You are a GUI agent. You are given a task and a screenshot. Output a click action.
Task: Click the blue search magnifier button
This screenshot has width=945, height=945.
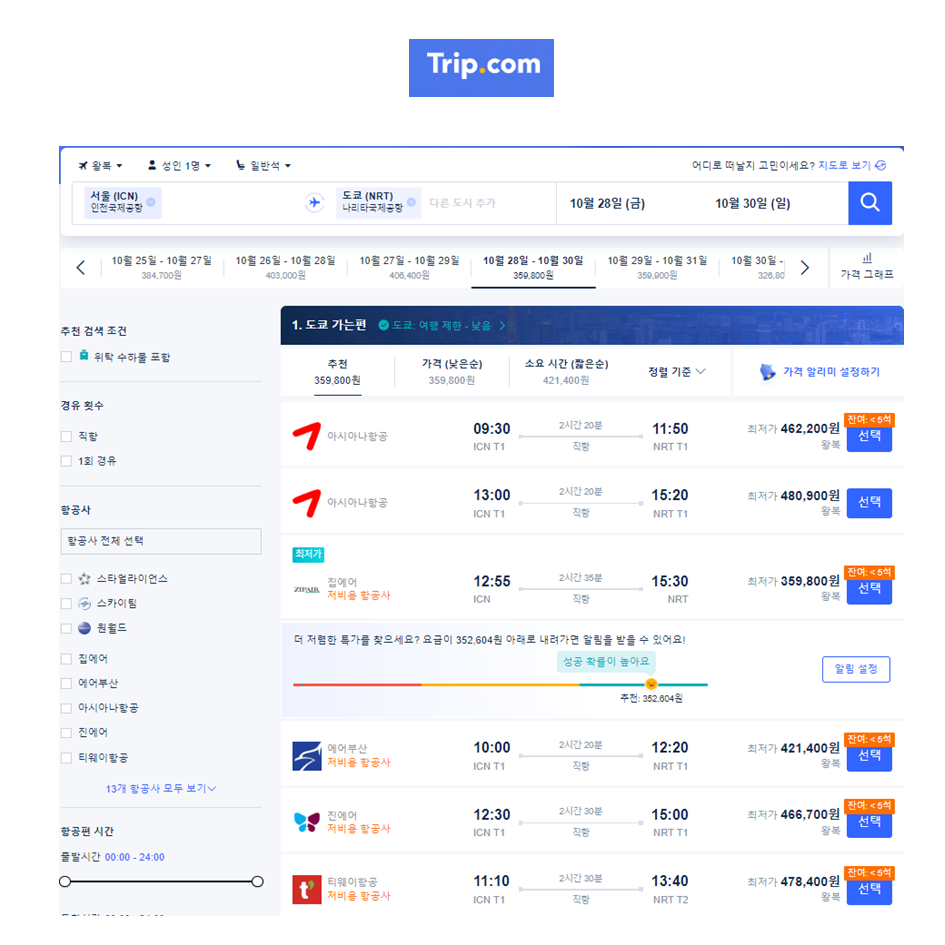coord(870,202)
